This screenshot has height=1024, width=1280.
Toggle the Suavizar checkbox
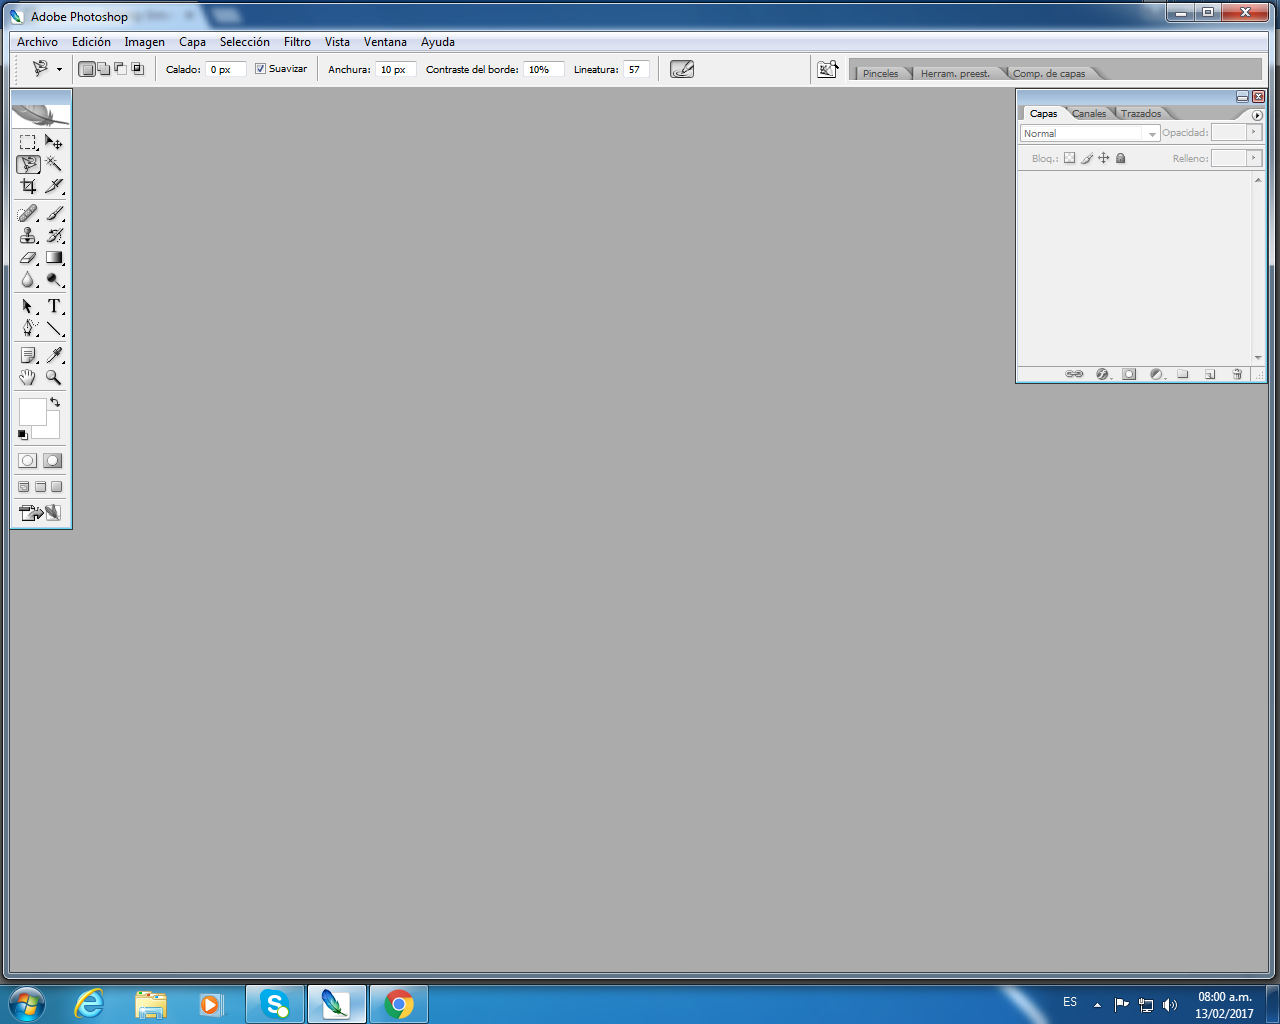coord(260,69)
